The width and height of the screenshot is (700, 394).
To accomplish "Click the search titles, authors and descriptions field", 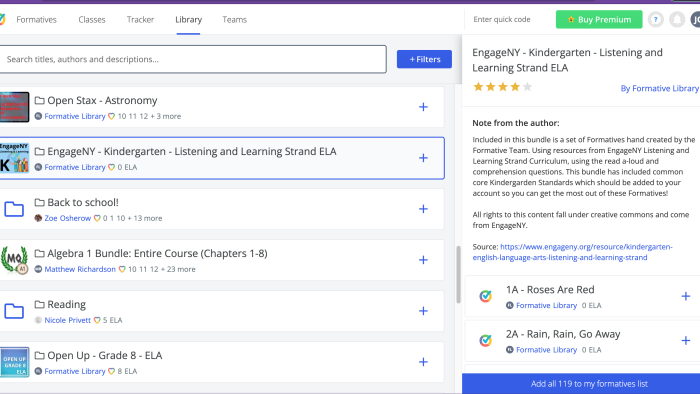I will point(193,59).
